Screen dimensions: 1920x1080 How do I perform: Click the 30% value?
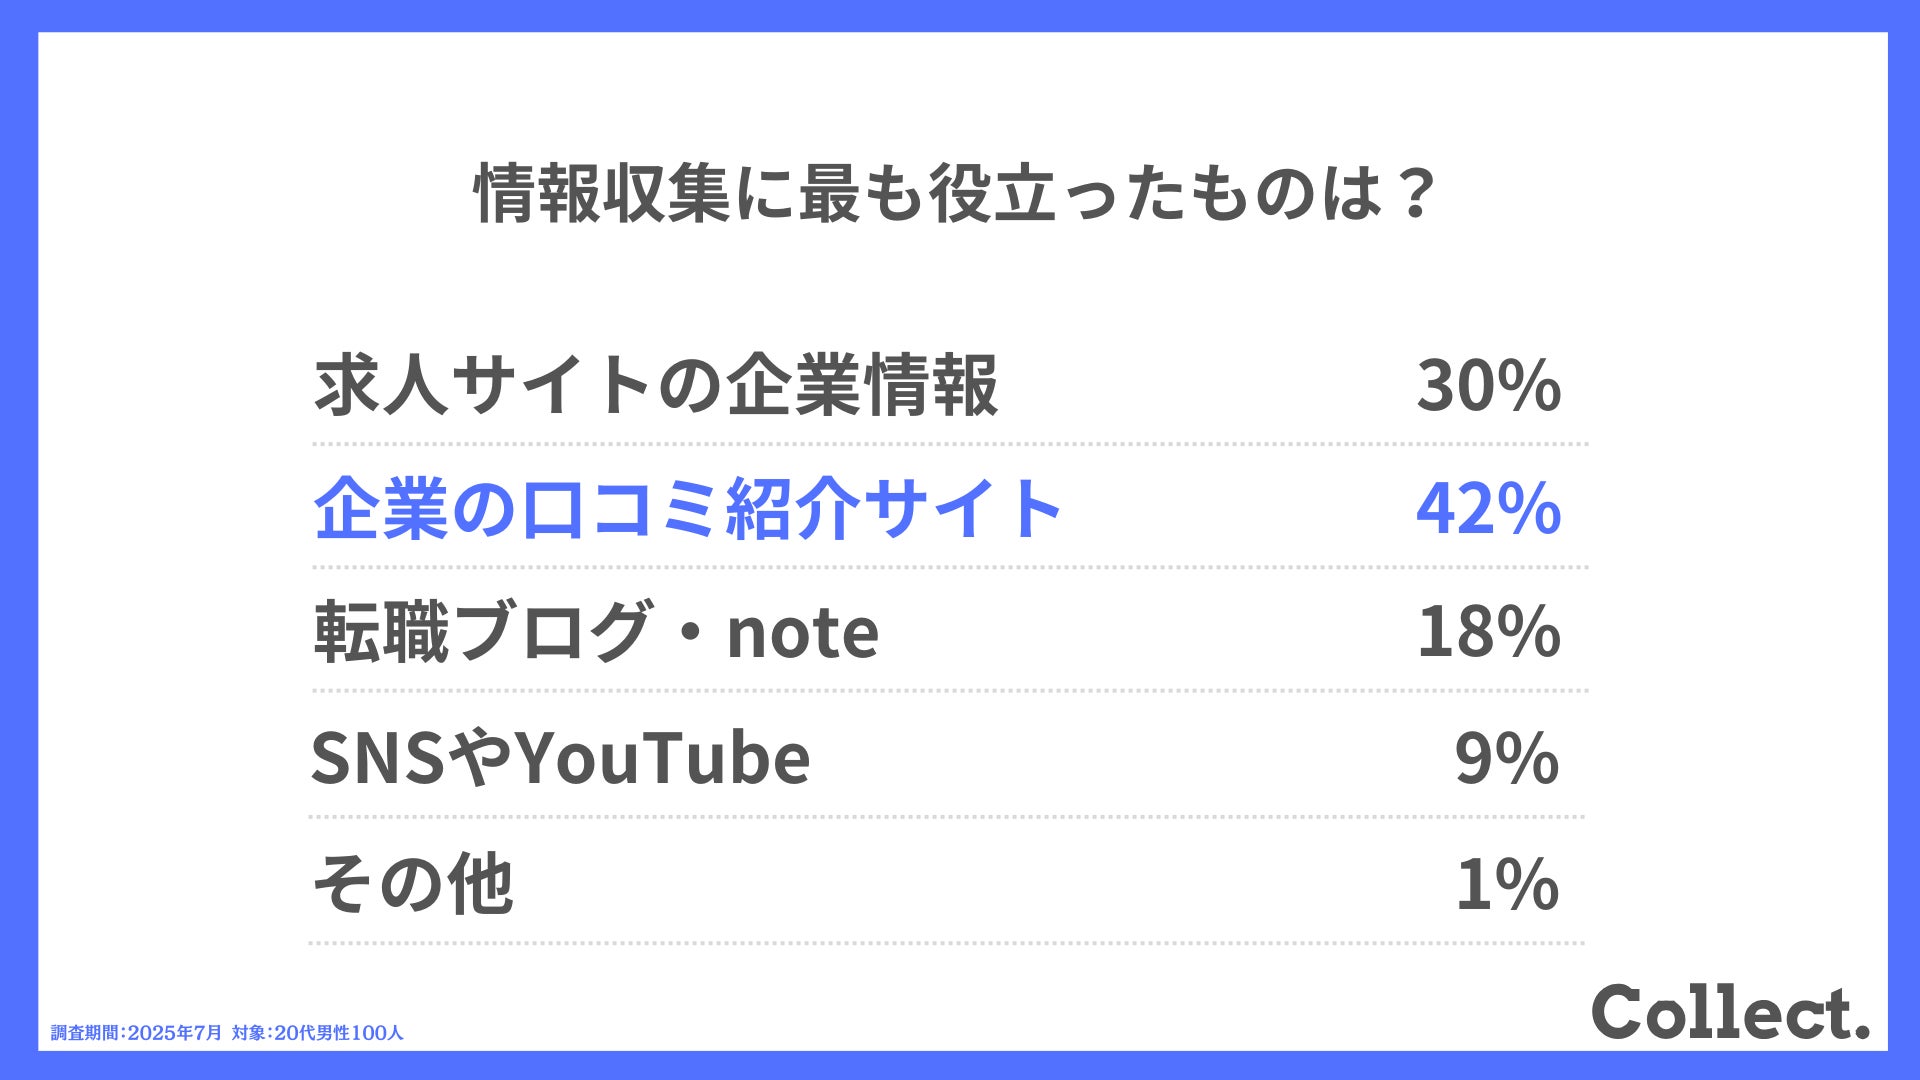pyautogui.click(x=1489, y=386)
